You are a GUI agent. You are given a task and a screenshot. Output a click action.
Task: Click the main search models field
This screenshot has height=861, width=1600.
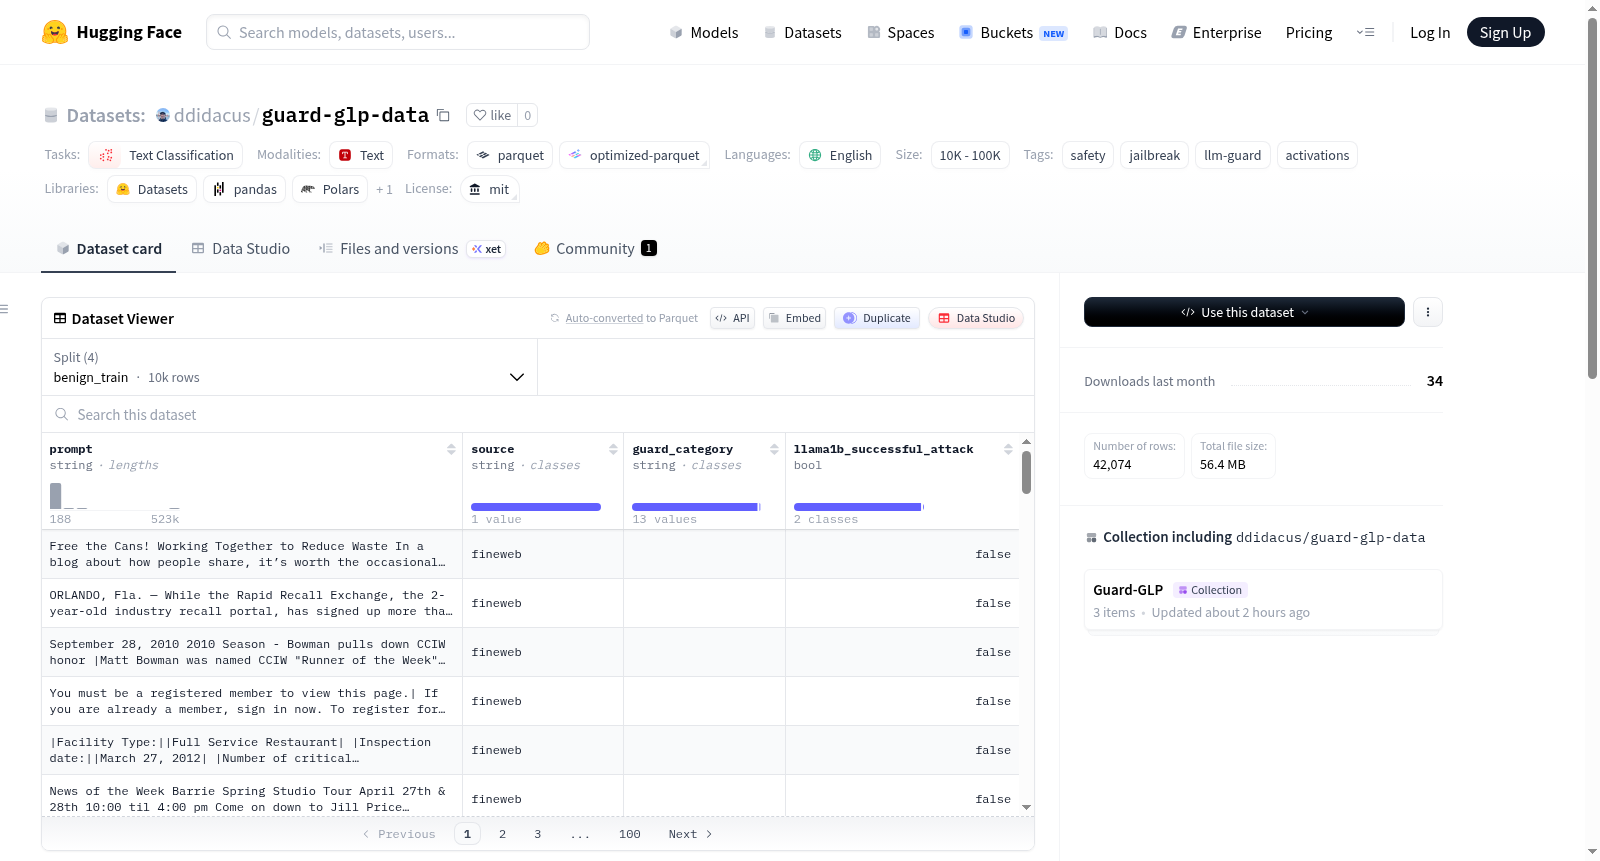(398, 32)
